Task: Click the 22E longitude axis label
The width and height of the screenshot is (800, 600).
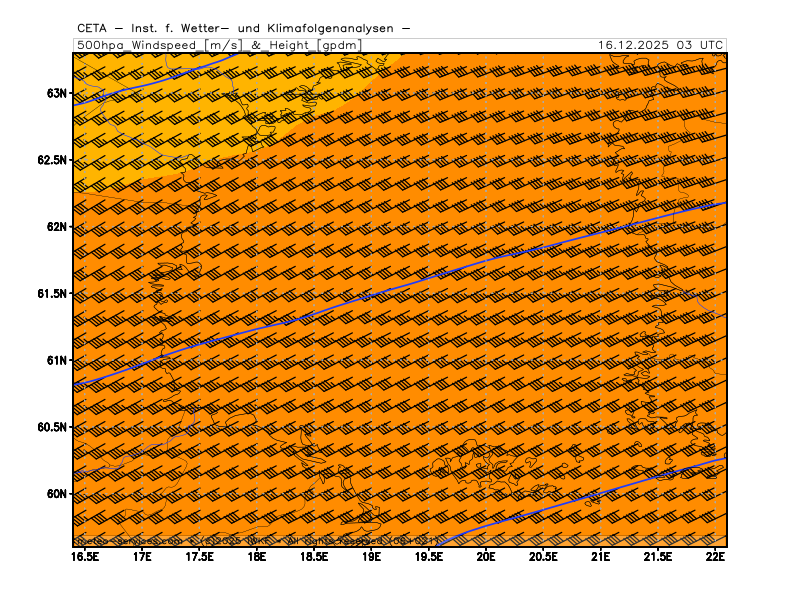Action: [x=715, y=556]
